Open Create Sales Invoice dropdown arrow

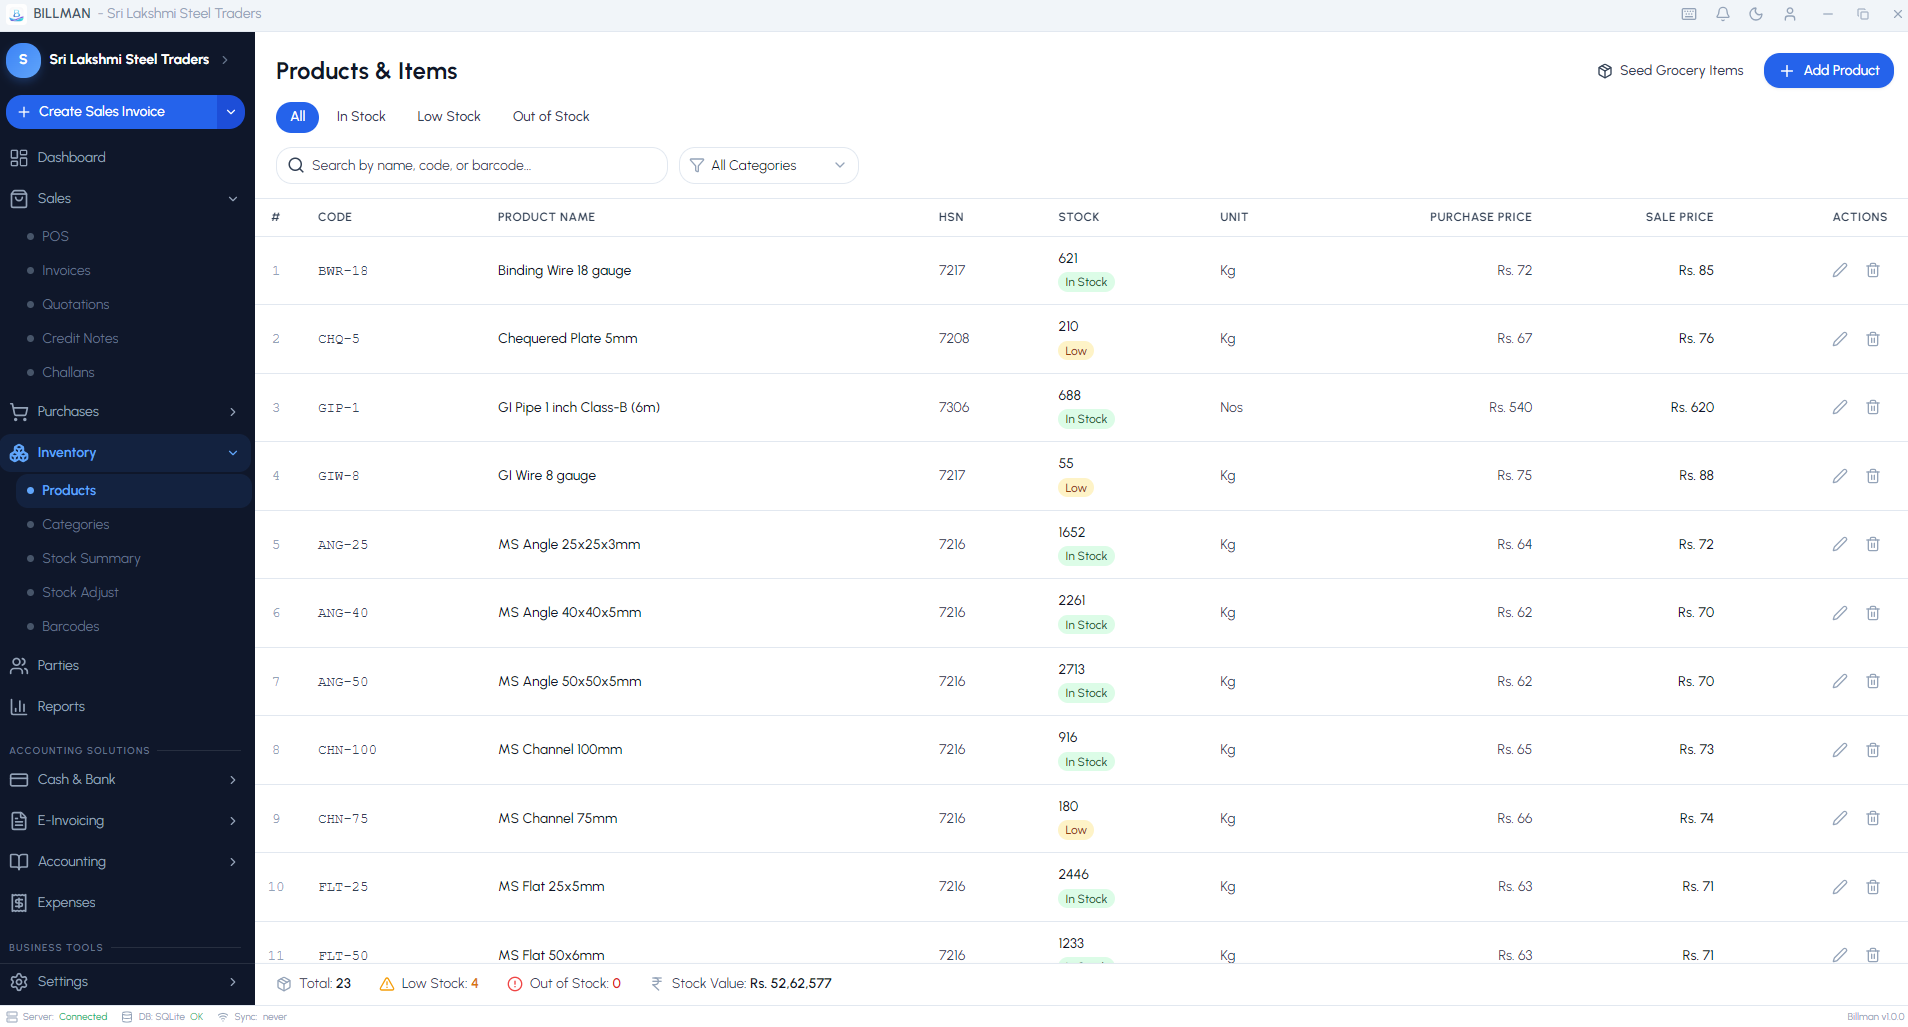(231, 112)
